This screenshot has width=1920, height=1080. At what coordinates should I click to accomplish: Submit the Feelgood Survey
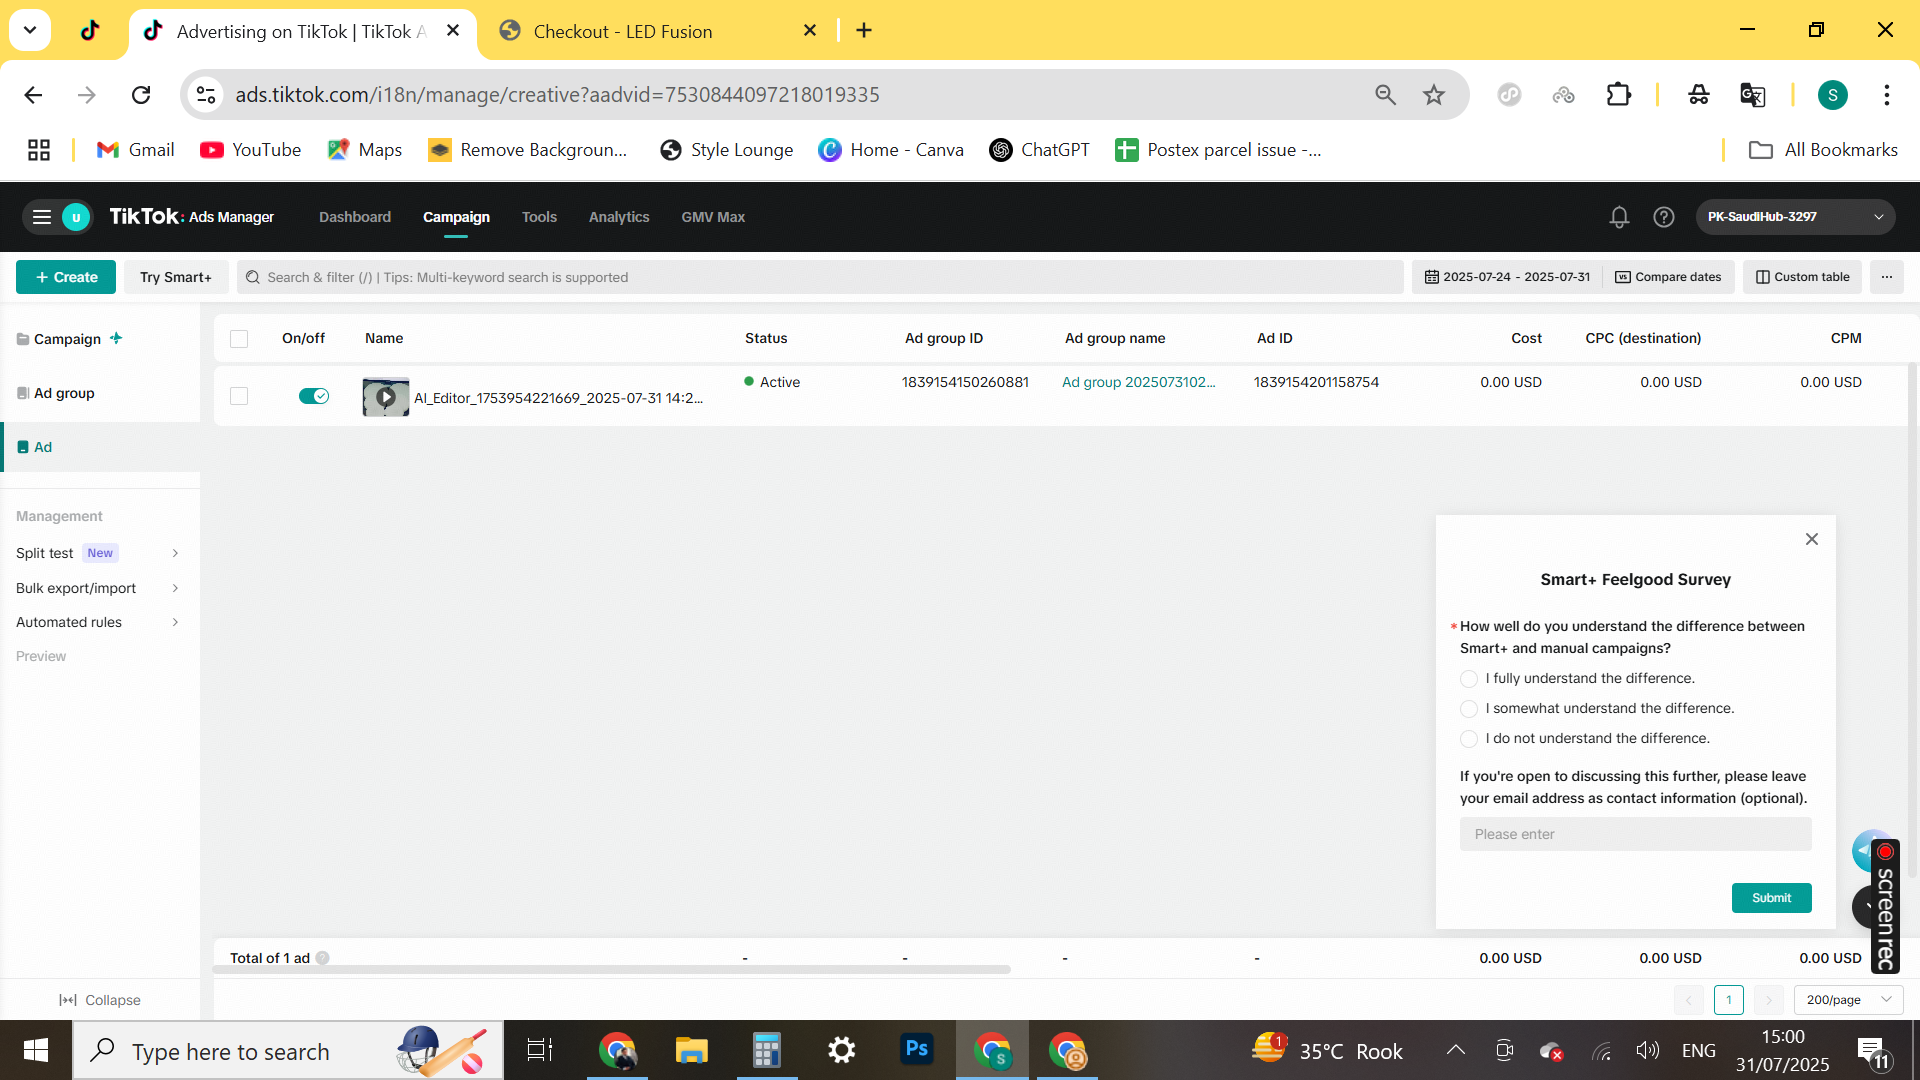[x=1771, y=898]
